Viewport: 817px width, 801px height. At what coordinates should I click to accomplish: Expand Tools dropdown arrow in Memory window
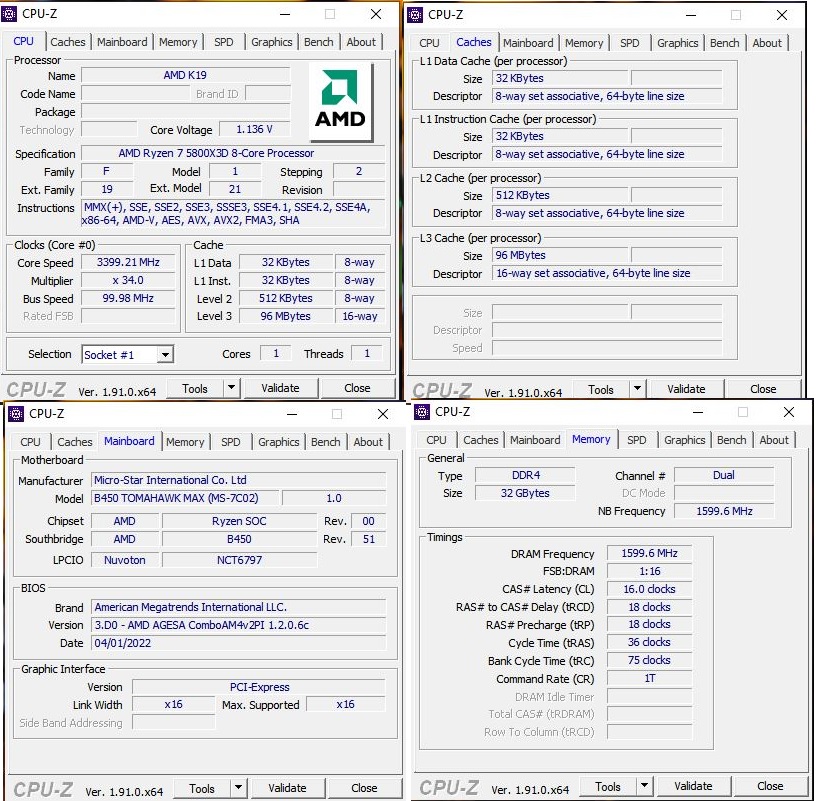644,786
